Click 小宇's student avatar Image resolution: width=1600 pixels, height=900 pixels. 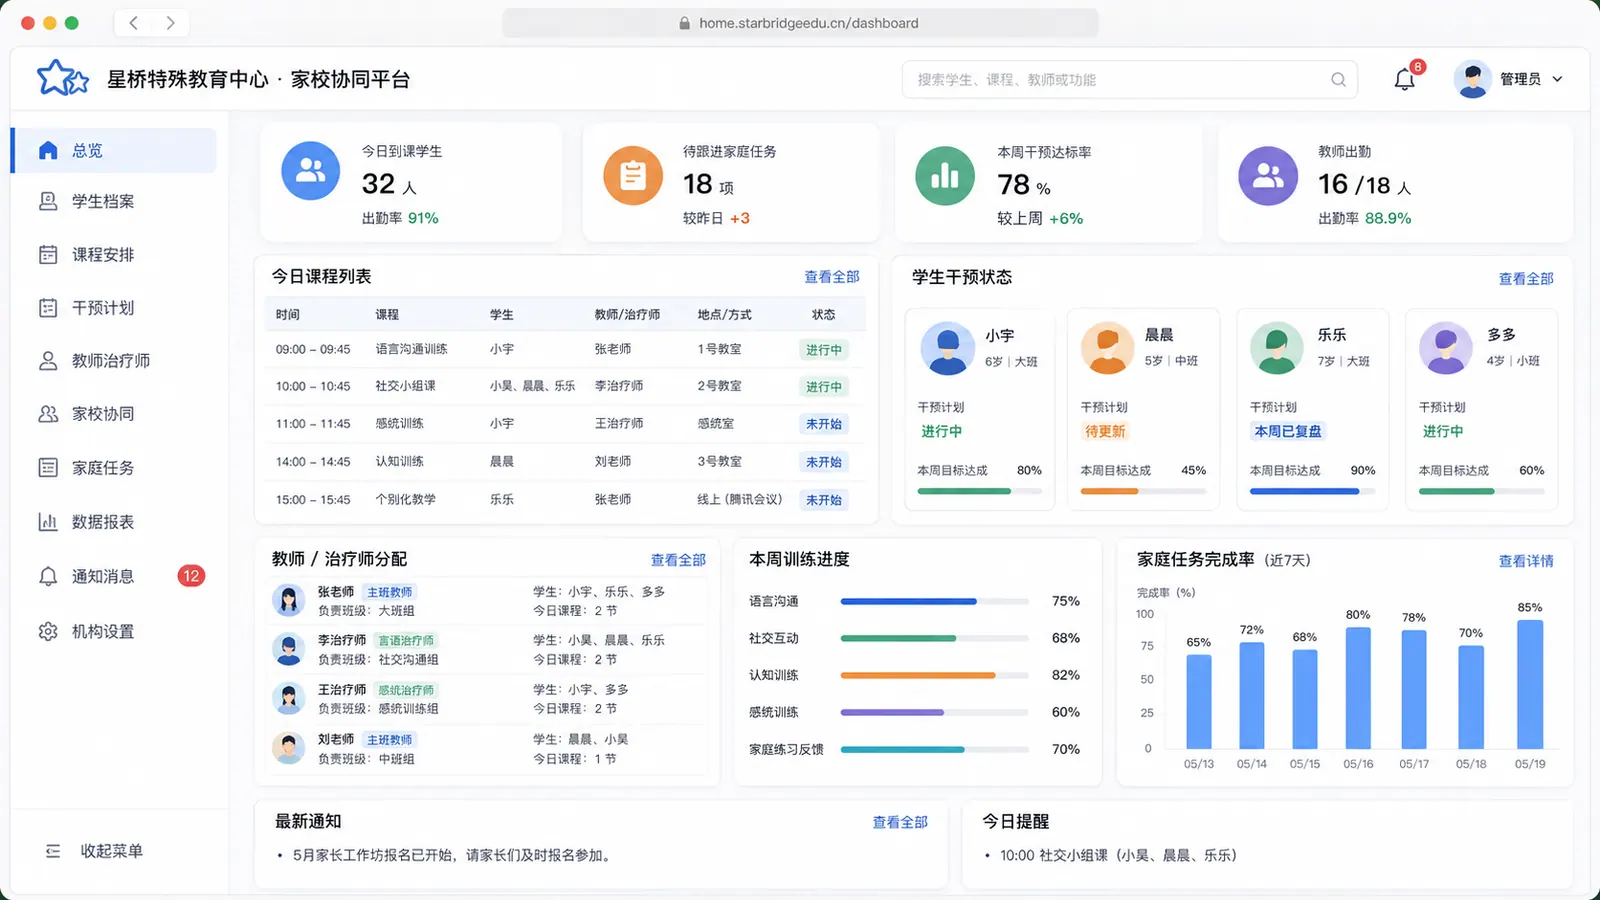[x=947, y=348]
